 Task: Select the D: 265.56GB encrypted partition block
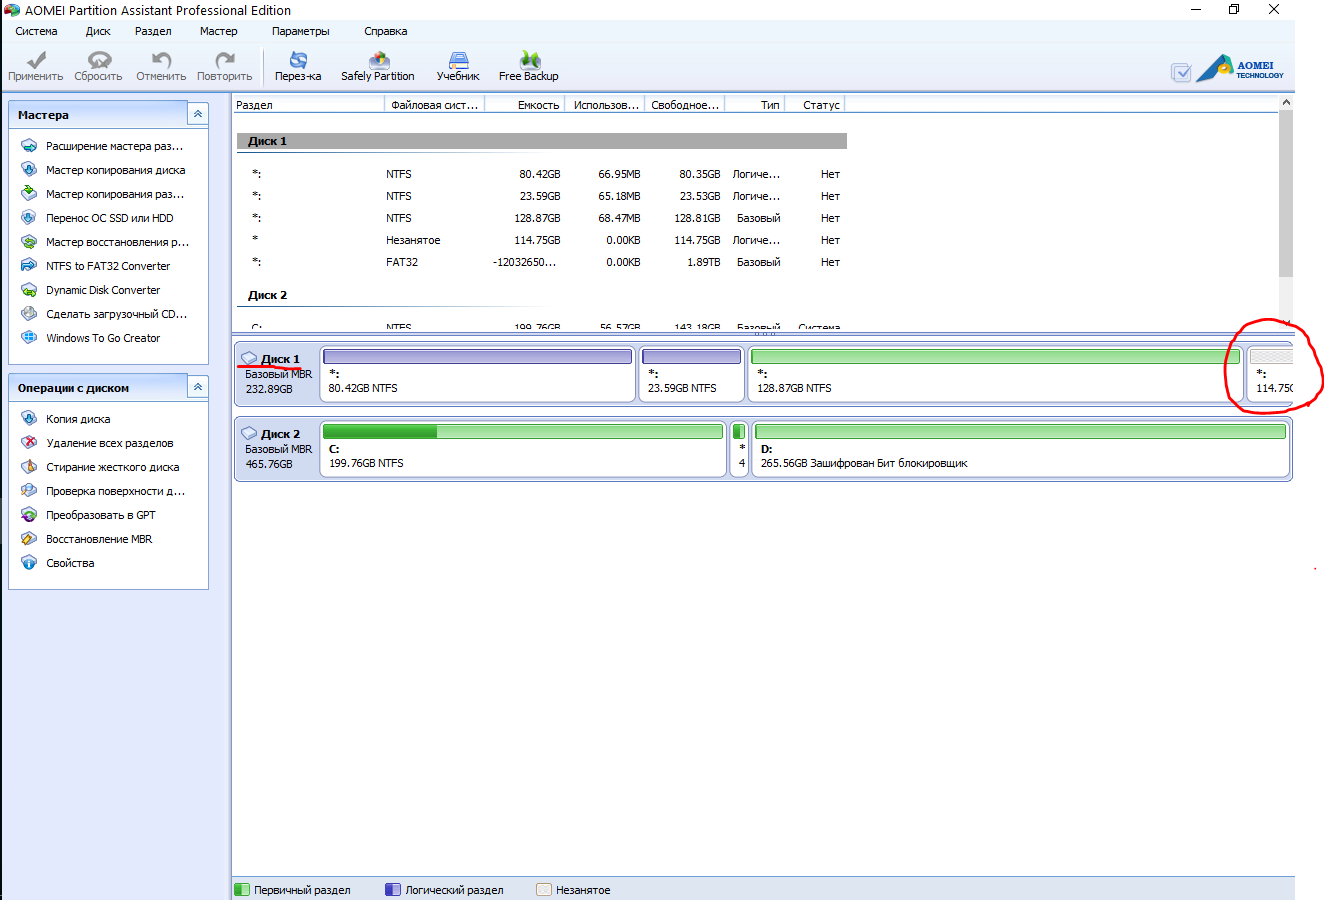coord(1020,449)
